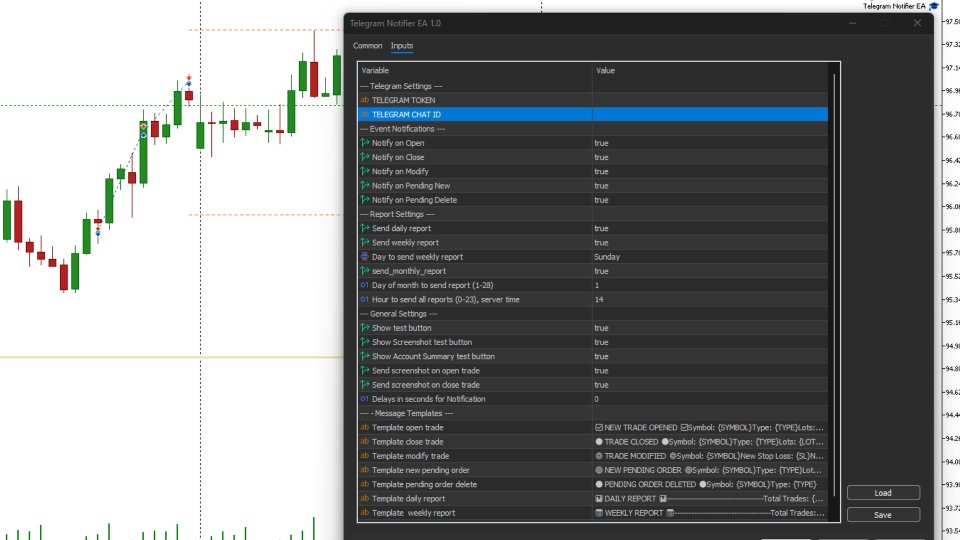Click the DAILY REPORT template value

coord(710,498)
